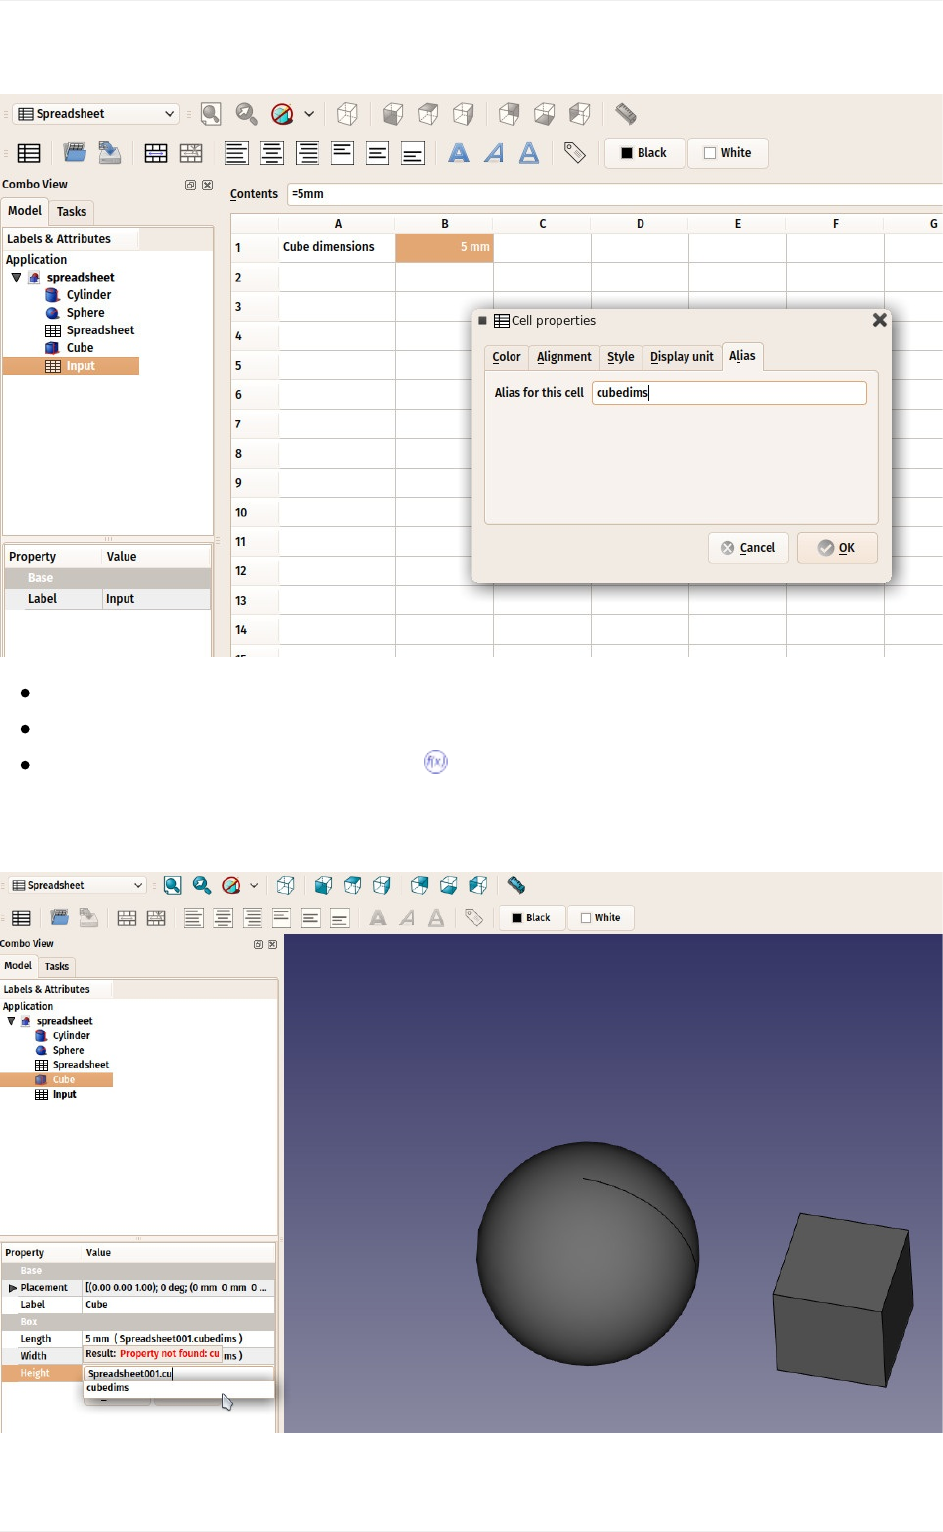Align bottom icon in top screenshot toolbar
This screenshot has height=1532, width=943.
pos(413,153)
